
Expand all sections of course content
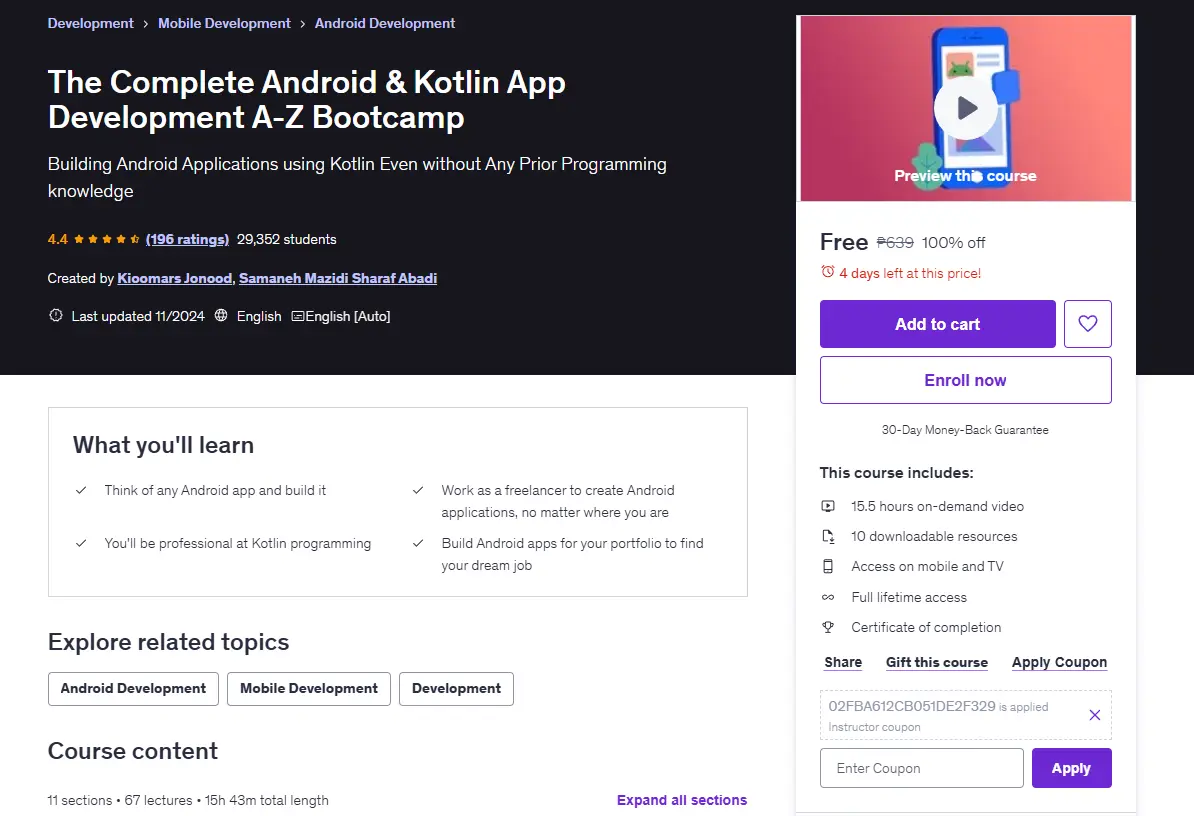pyautogui.click(x=682, y=800)
